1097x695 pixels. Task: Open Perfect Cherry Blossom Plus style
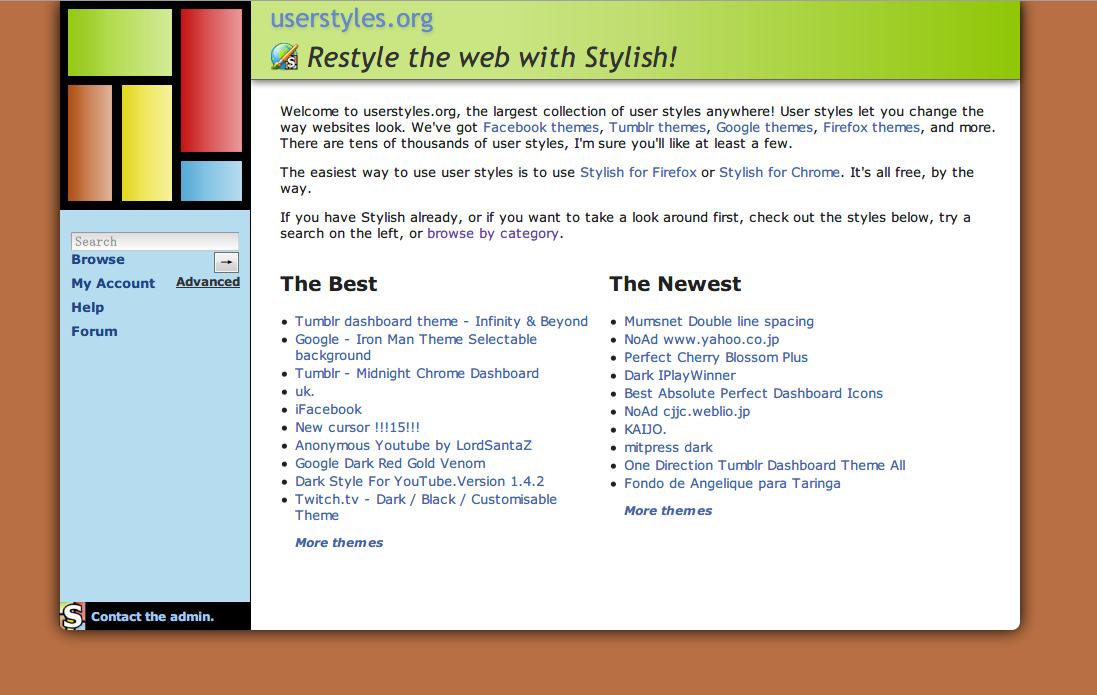point(716,358)
